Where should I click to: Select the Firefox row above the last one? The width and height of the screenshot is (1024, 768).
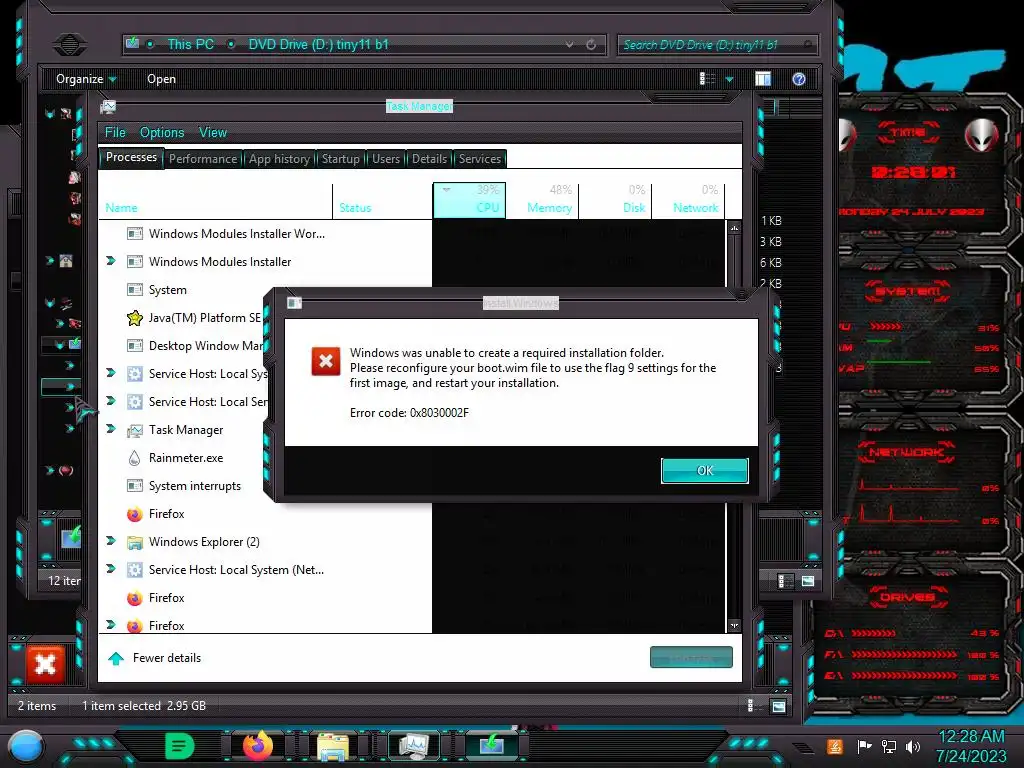264,598
